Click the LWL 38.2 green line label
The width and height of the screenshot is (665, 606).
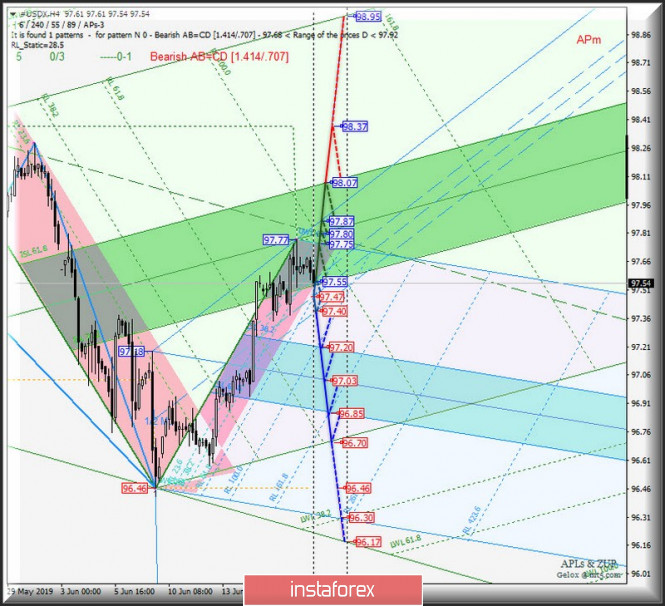point(316,516)
